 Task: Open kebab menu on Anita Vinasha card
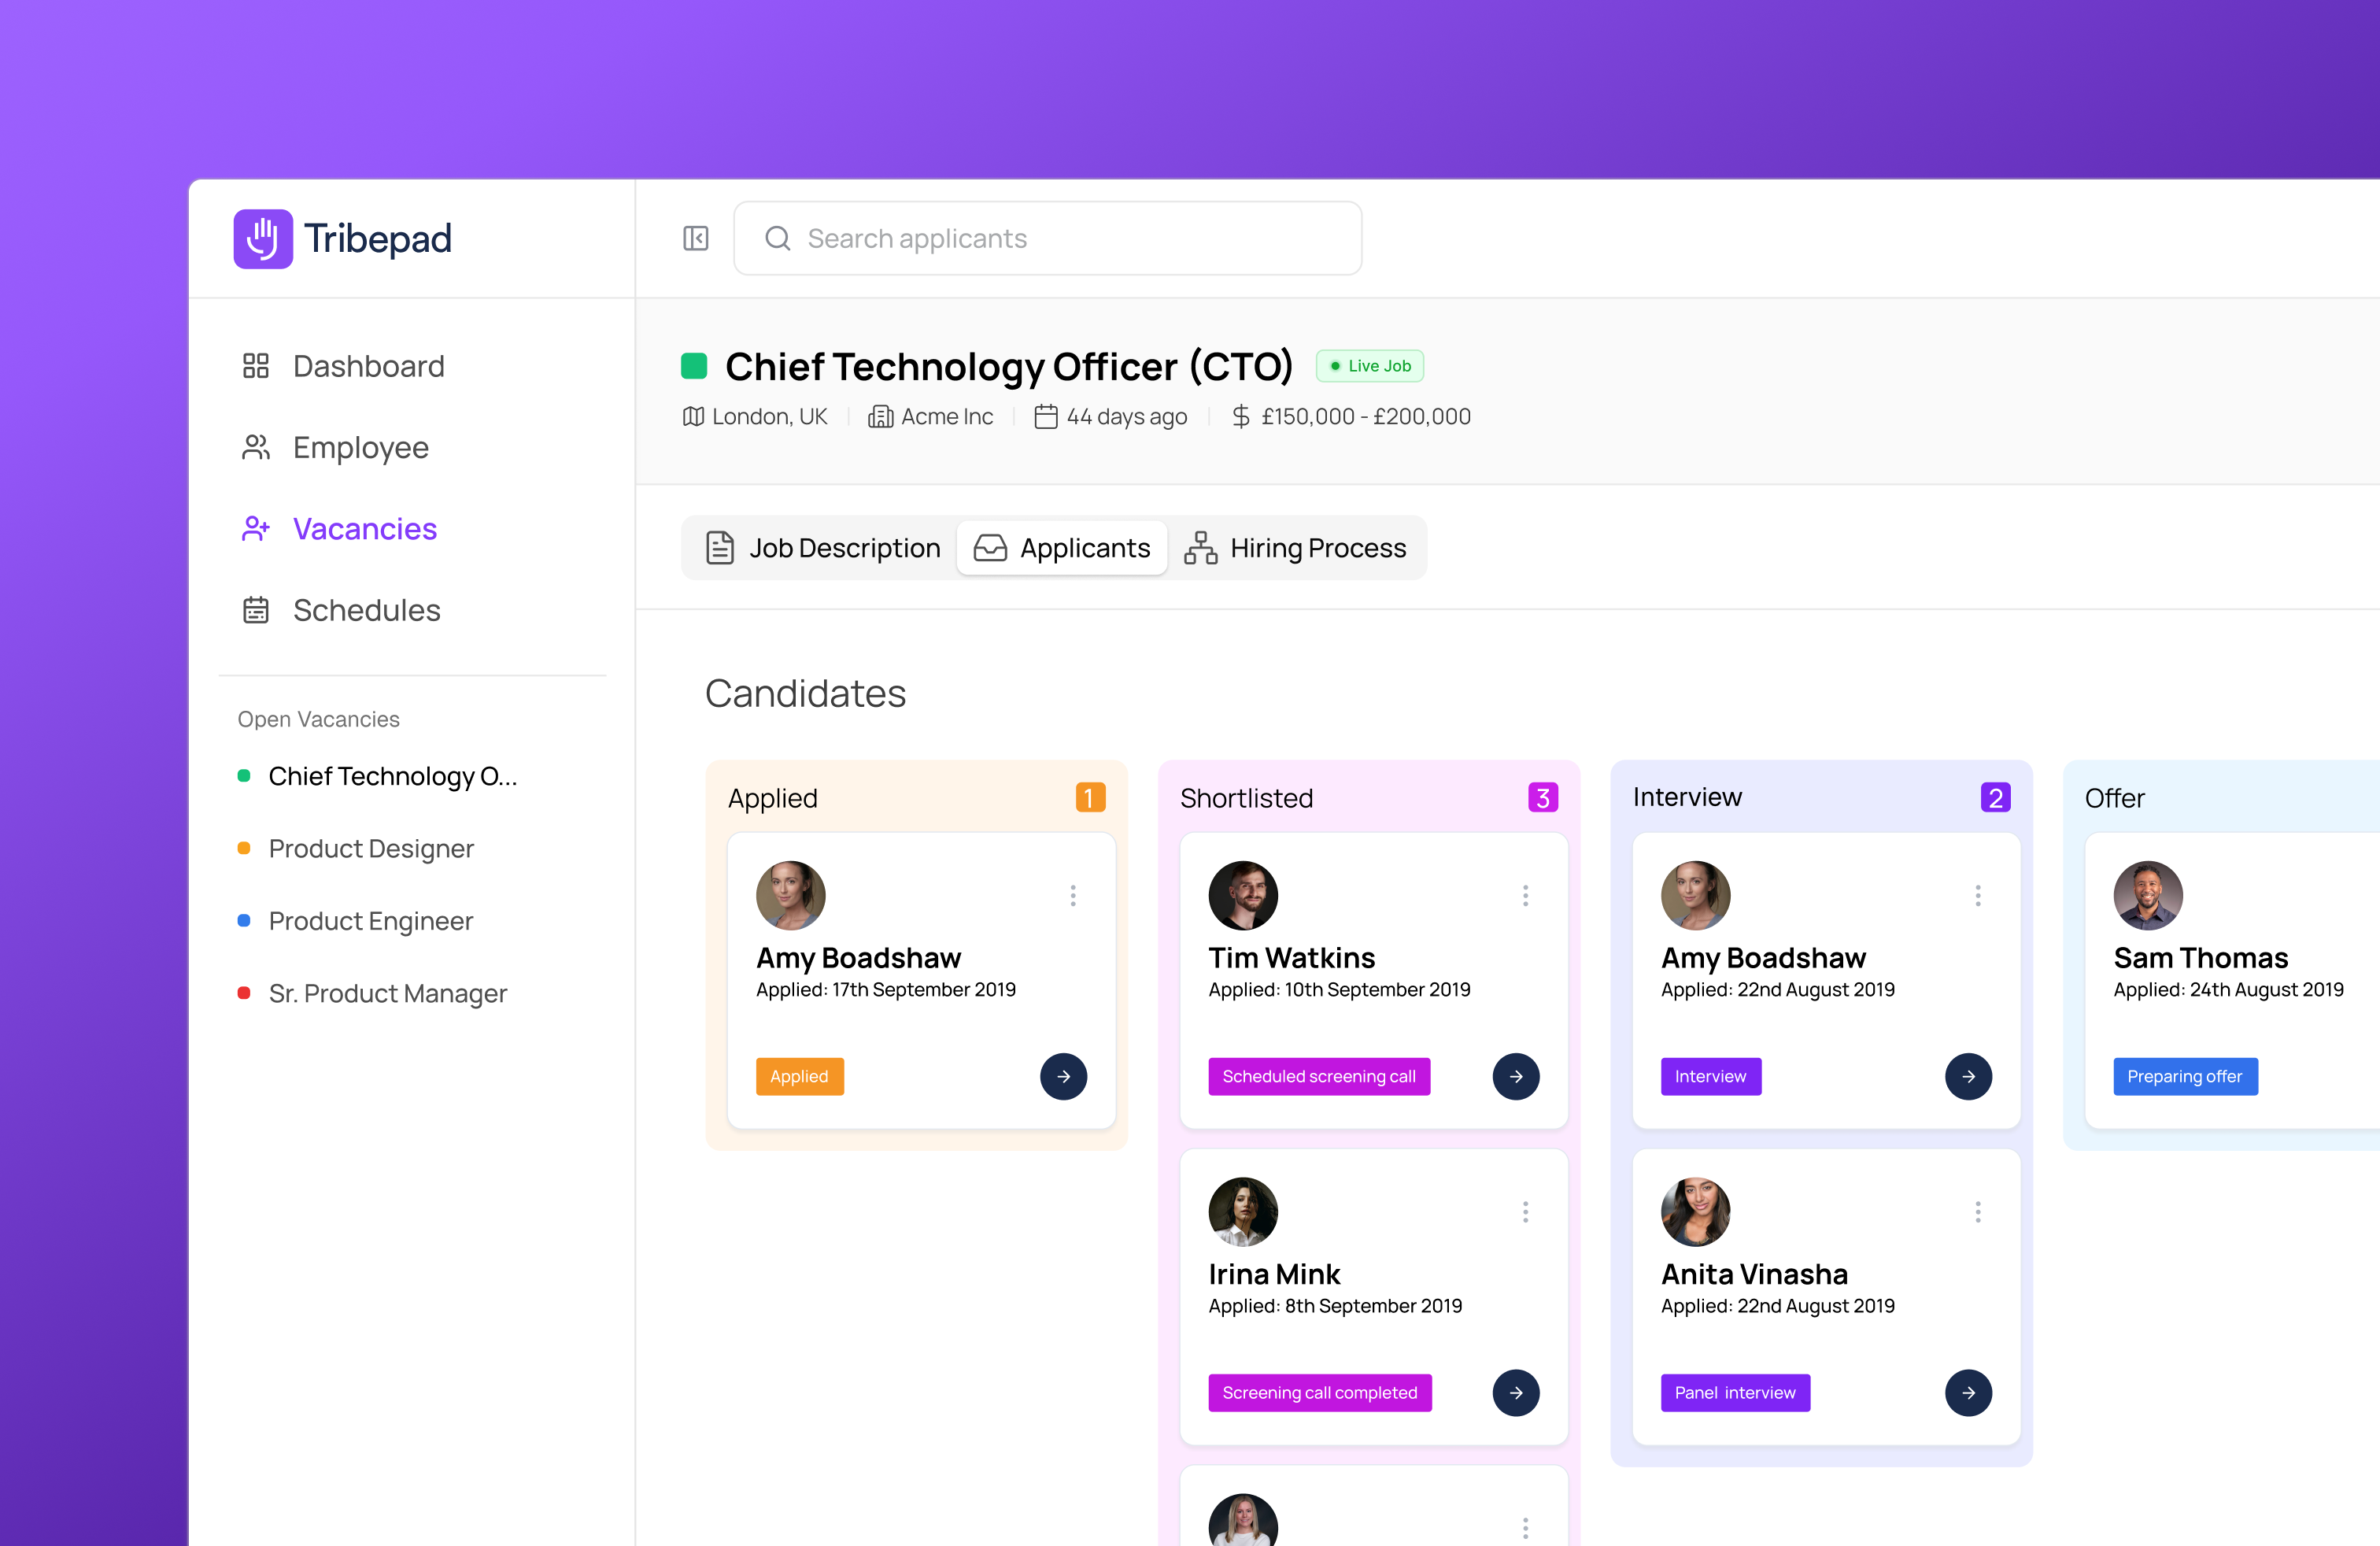tap(1977, 1212)
